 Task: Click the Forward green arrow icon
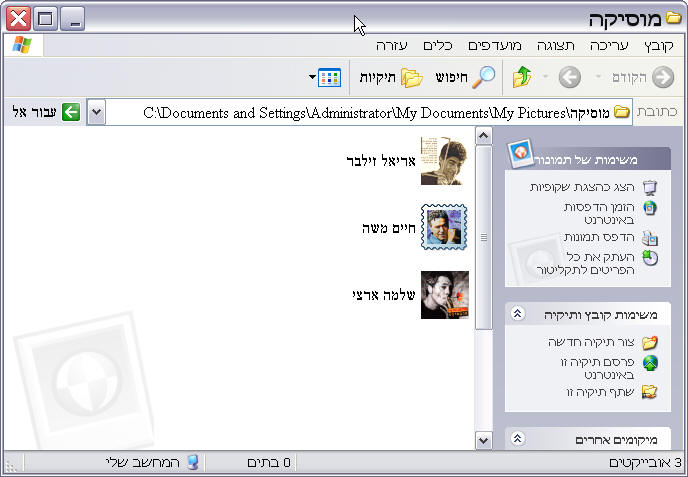569,77
